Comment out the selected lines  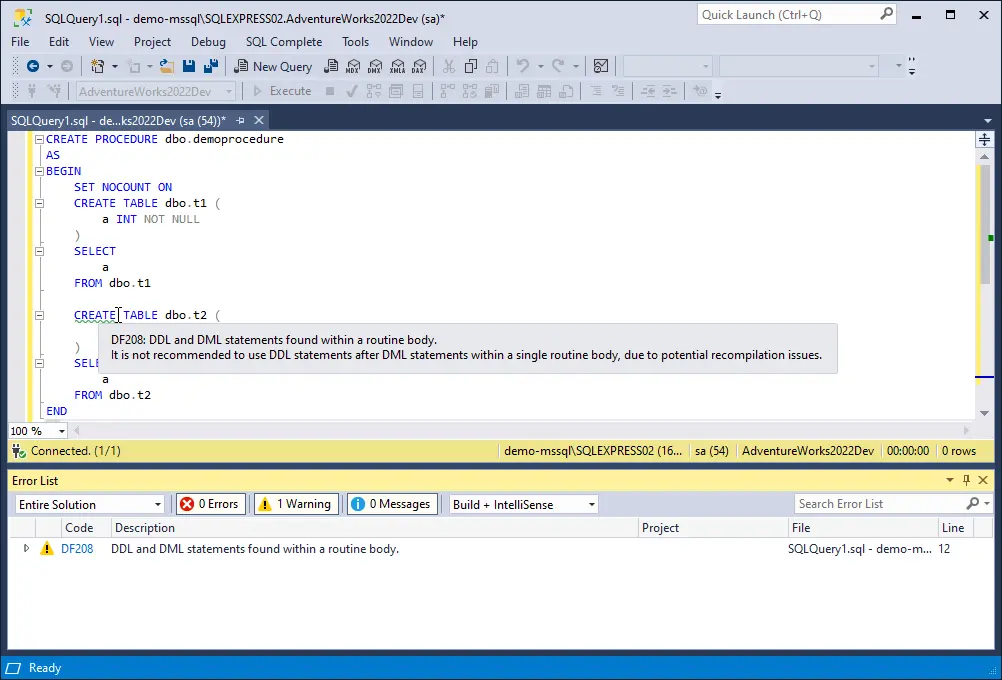point(595,91)
